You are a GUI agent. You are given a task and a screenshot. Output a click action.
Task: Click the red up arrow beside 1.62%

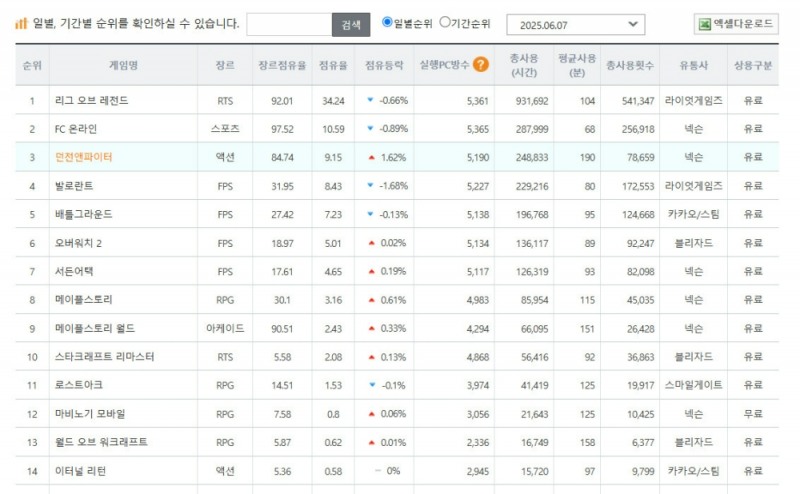pos(371,158)
